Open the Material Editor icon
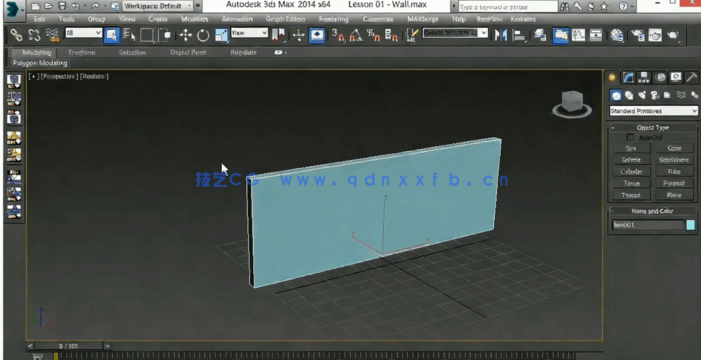The height and width of the screenshot is (360, 701). click(x=617, y=35)
